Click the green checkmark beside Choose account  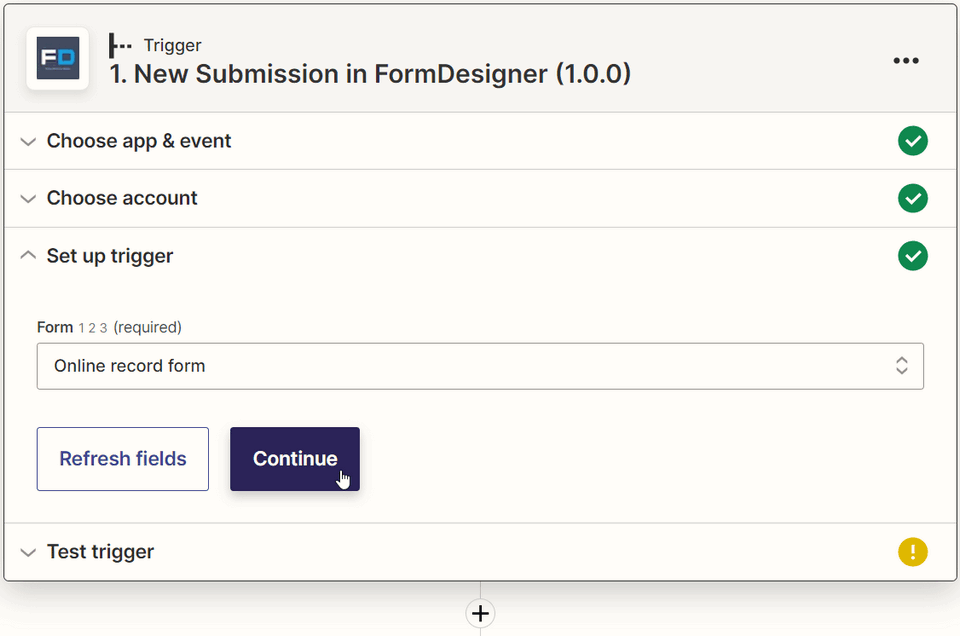coord(912,198)
